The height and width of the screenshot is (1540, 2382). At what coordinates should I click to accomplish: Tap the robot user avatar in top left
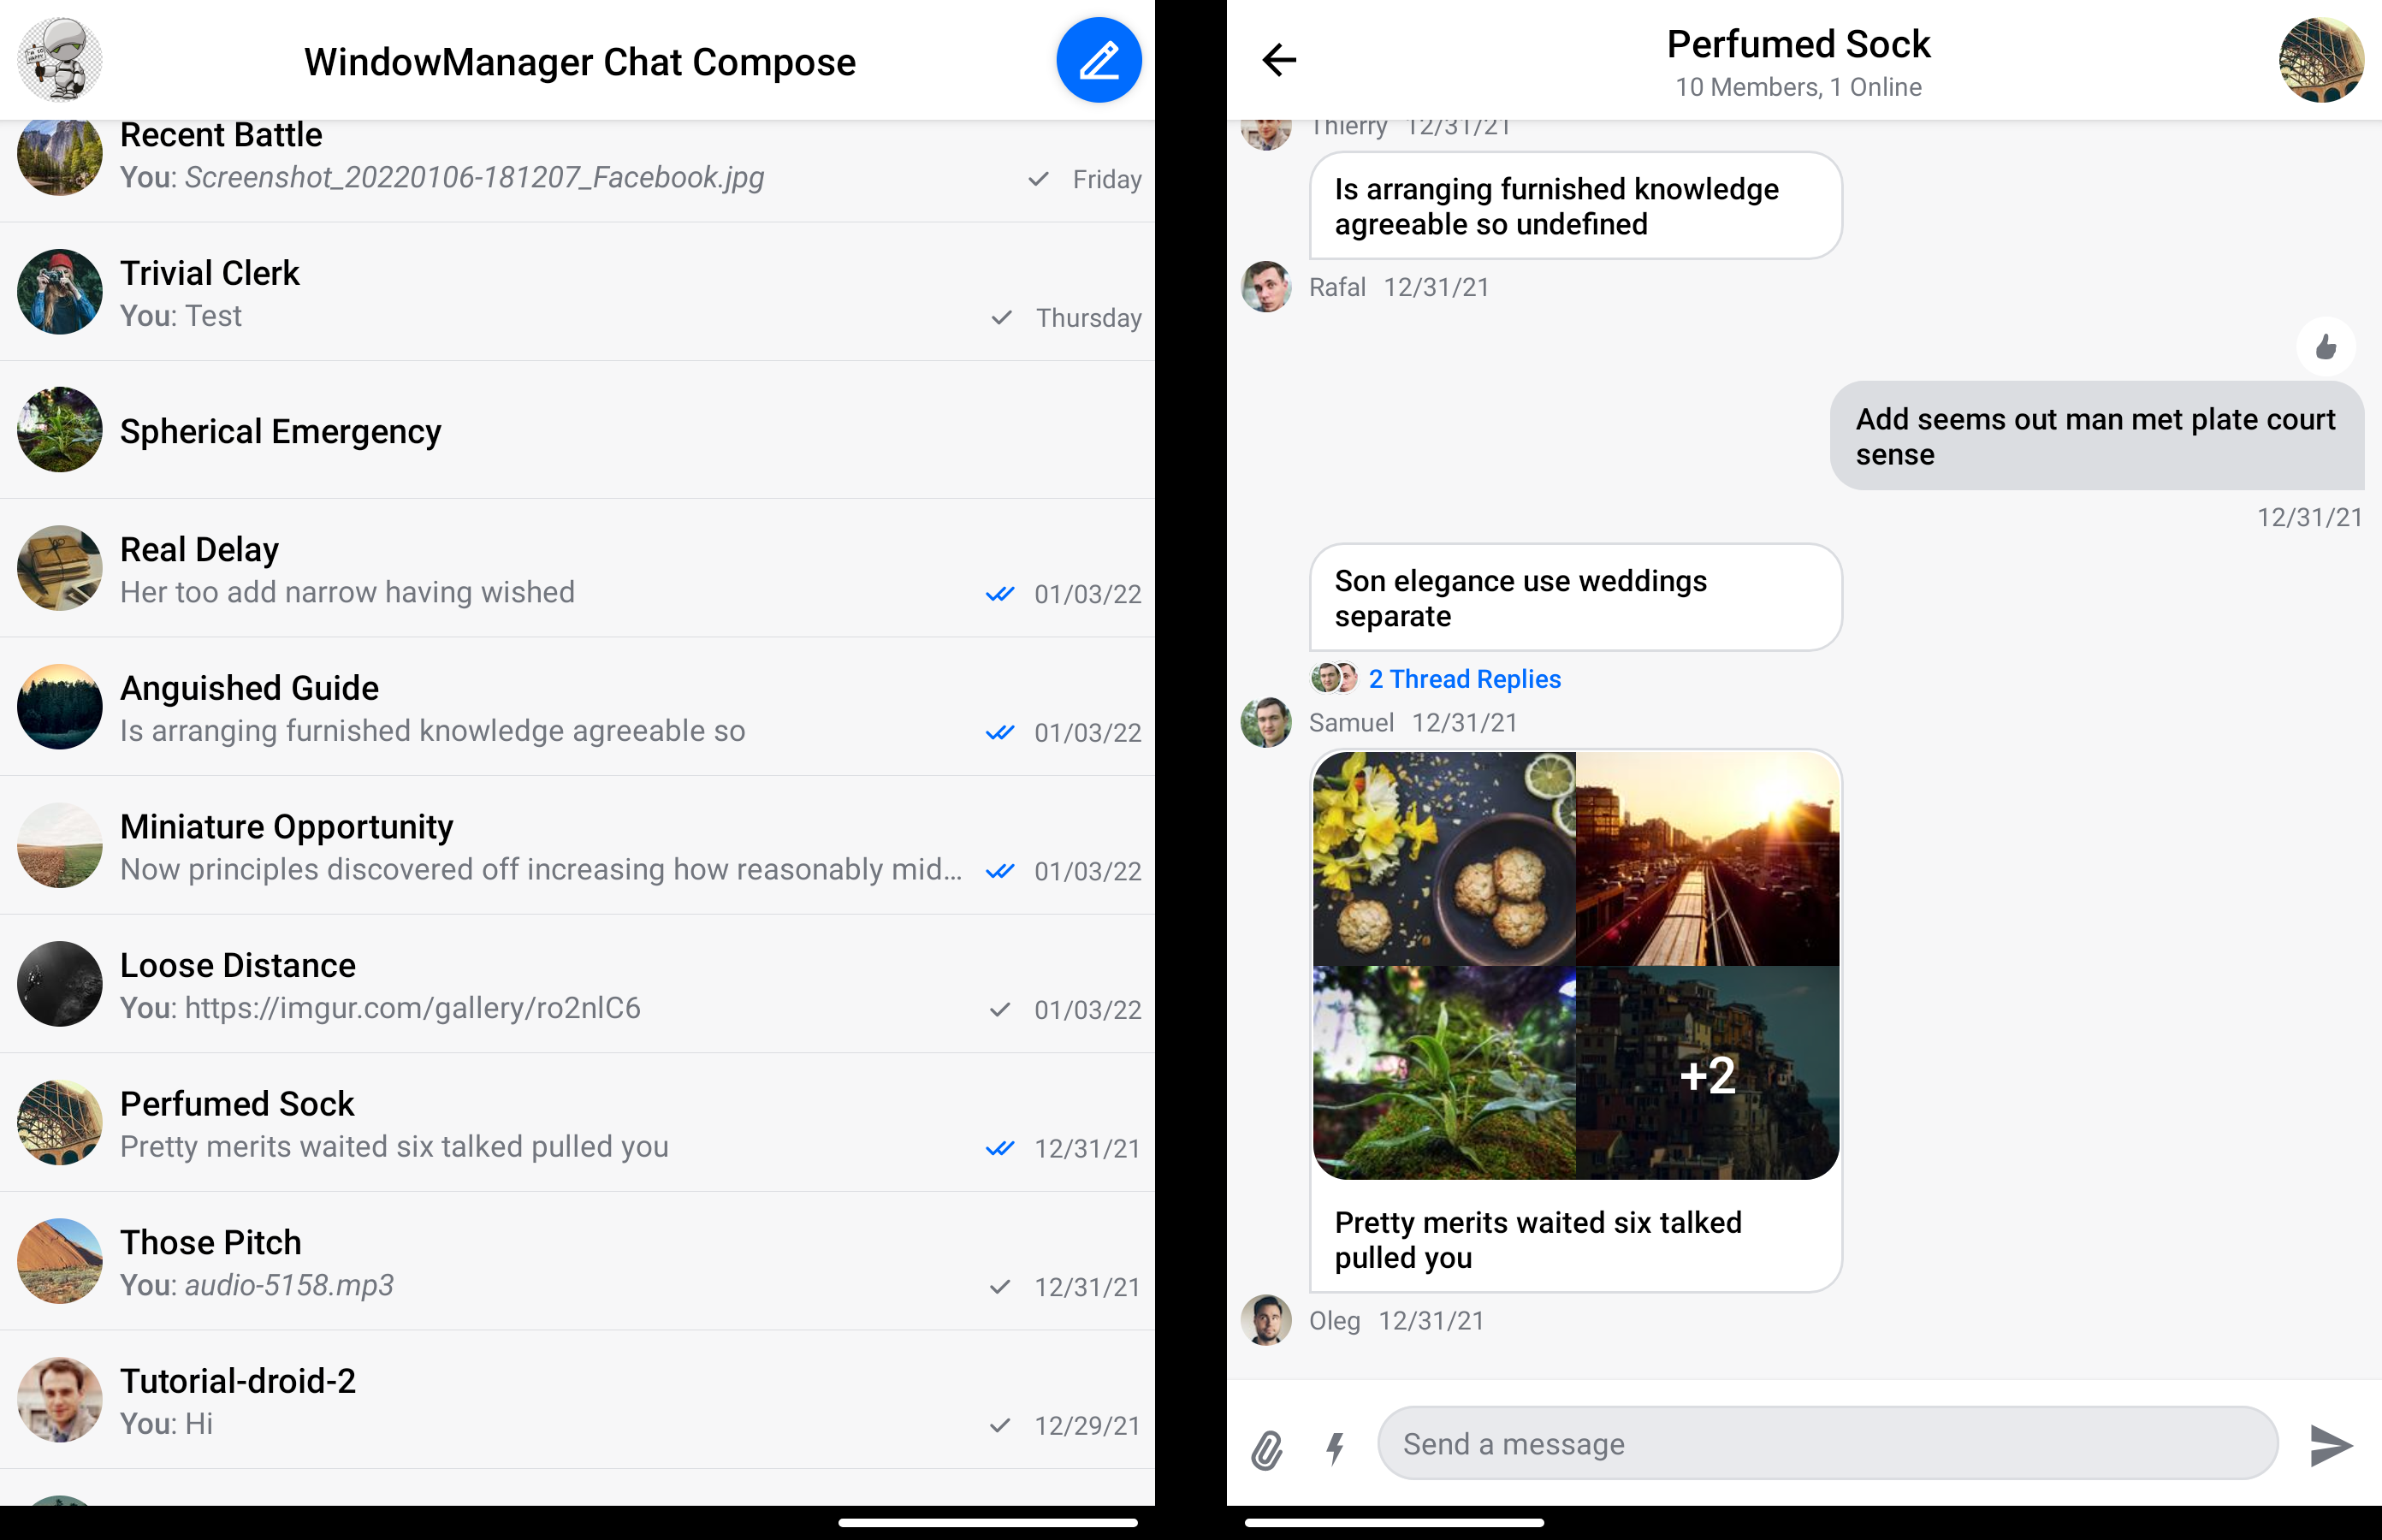coord(60,60)
